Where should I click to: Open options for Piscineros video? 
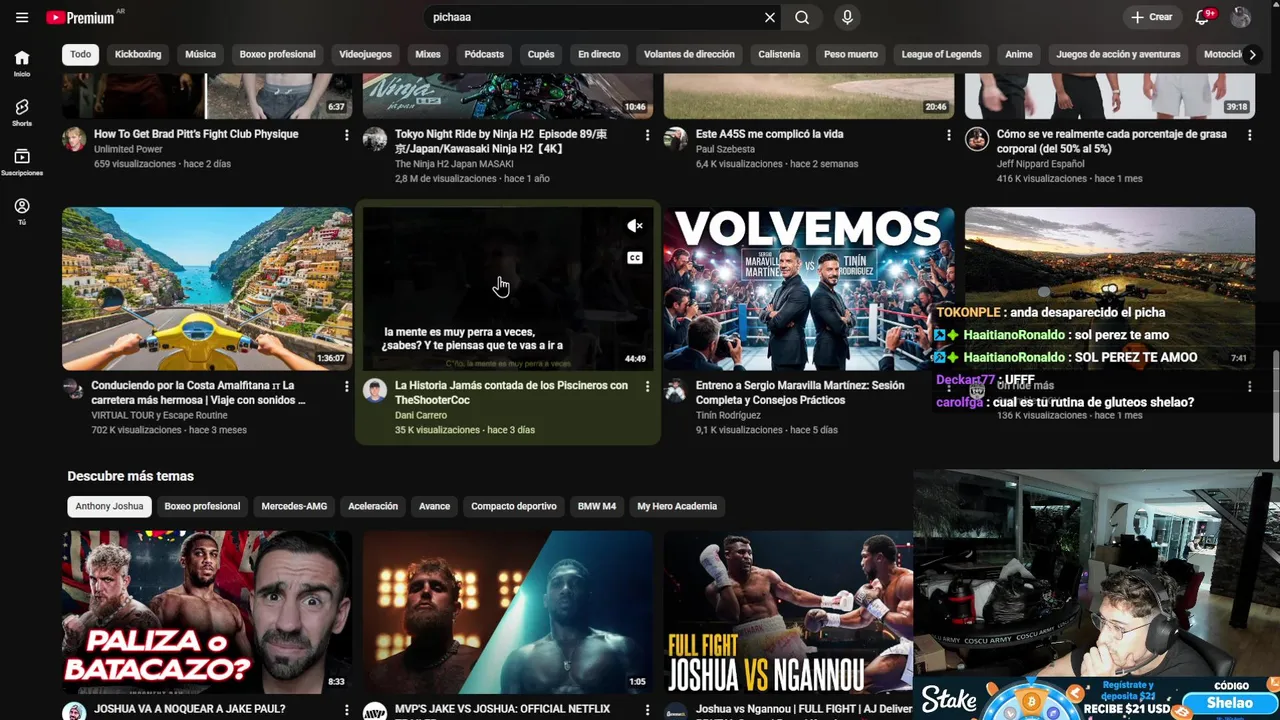[x=647, y=386]
